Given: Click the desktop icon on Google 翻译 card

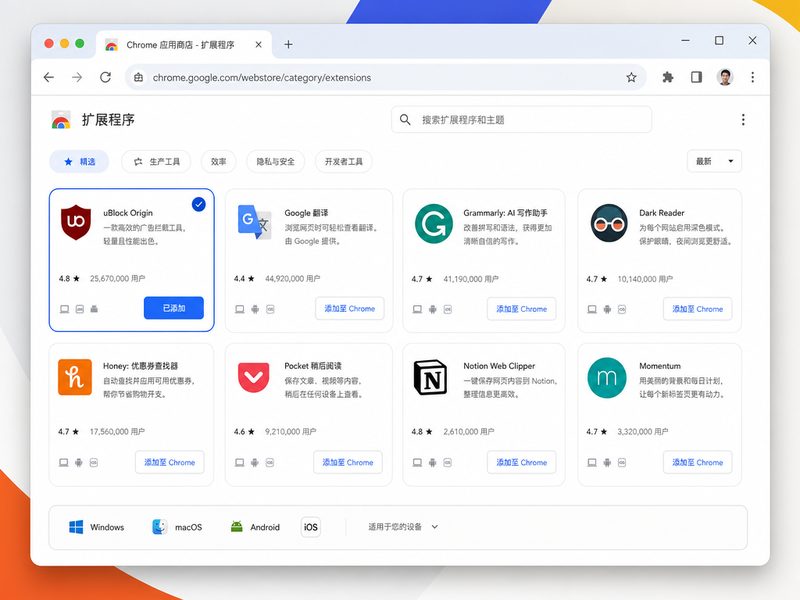Looking at the screenshot, I should 240,309.
